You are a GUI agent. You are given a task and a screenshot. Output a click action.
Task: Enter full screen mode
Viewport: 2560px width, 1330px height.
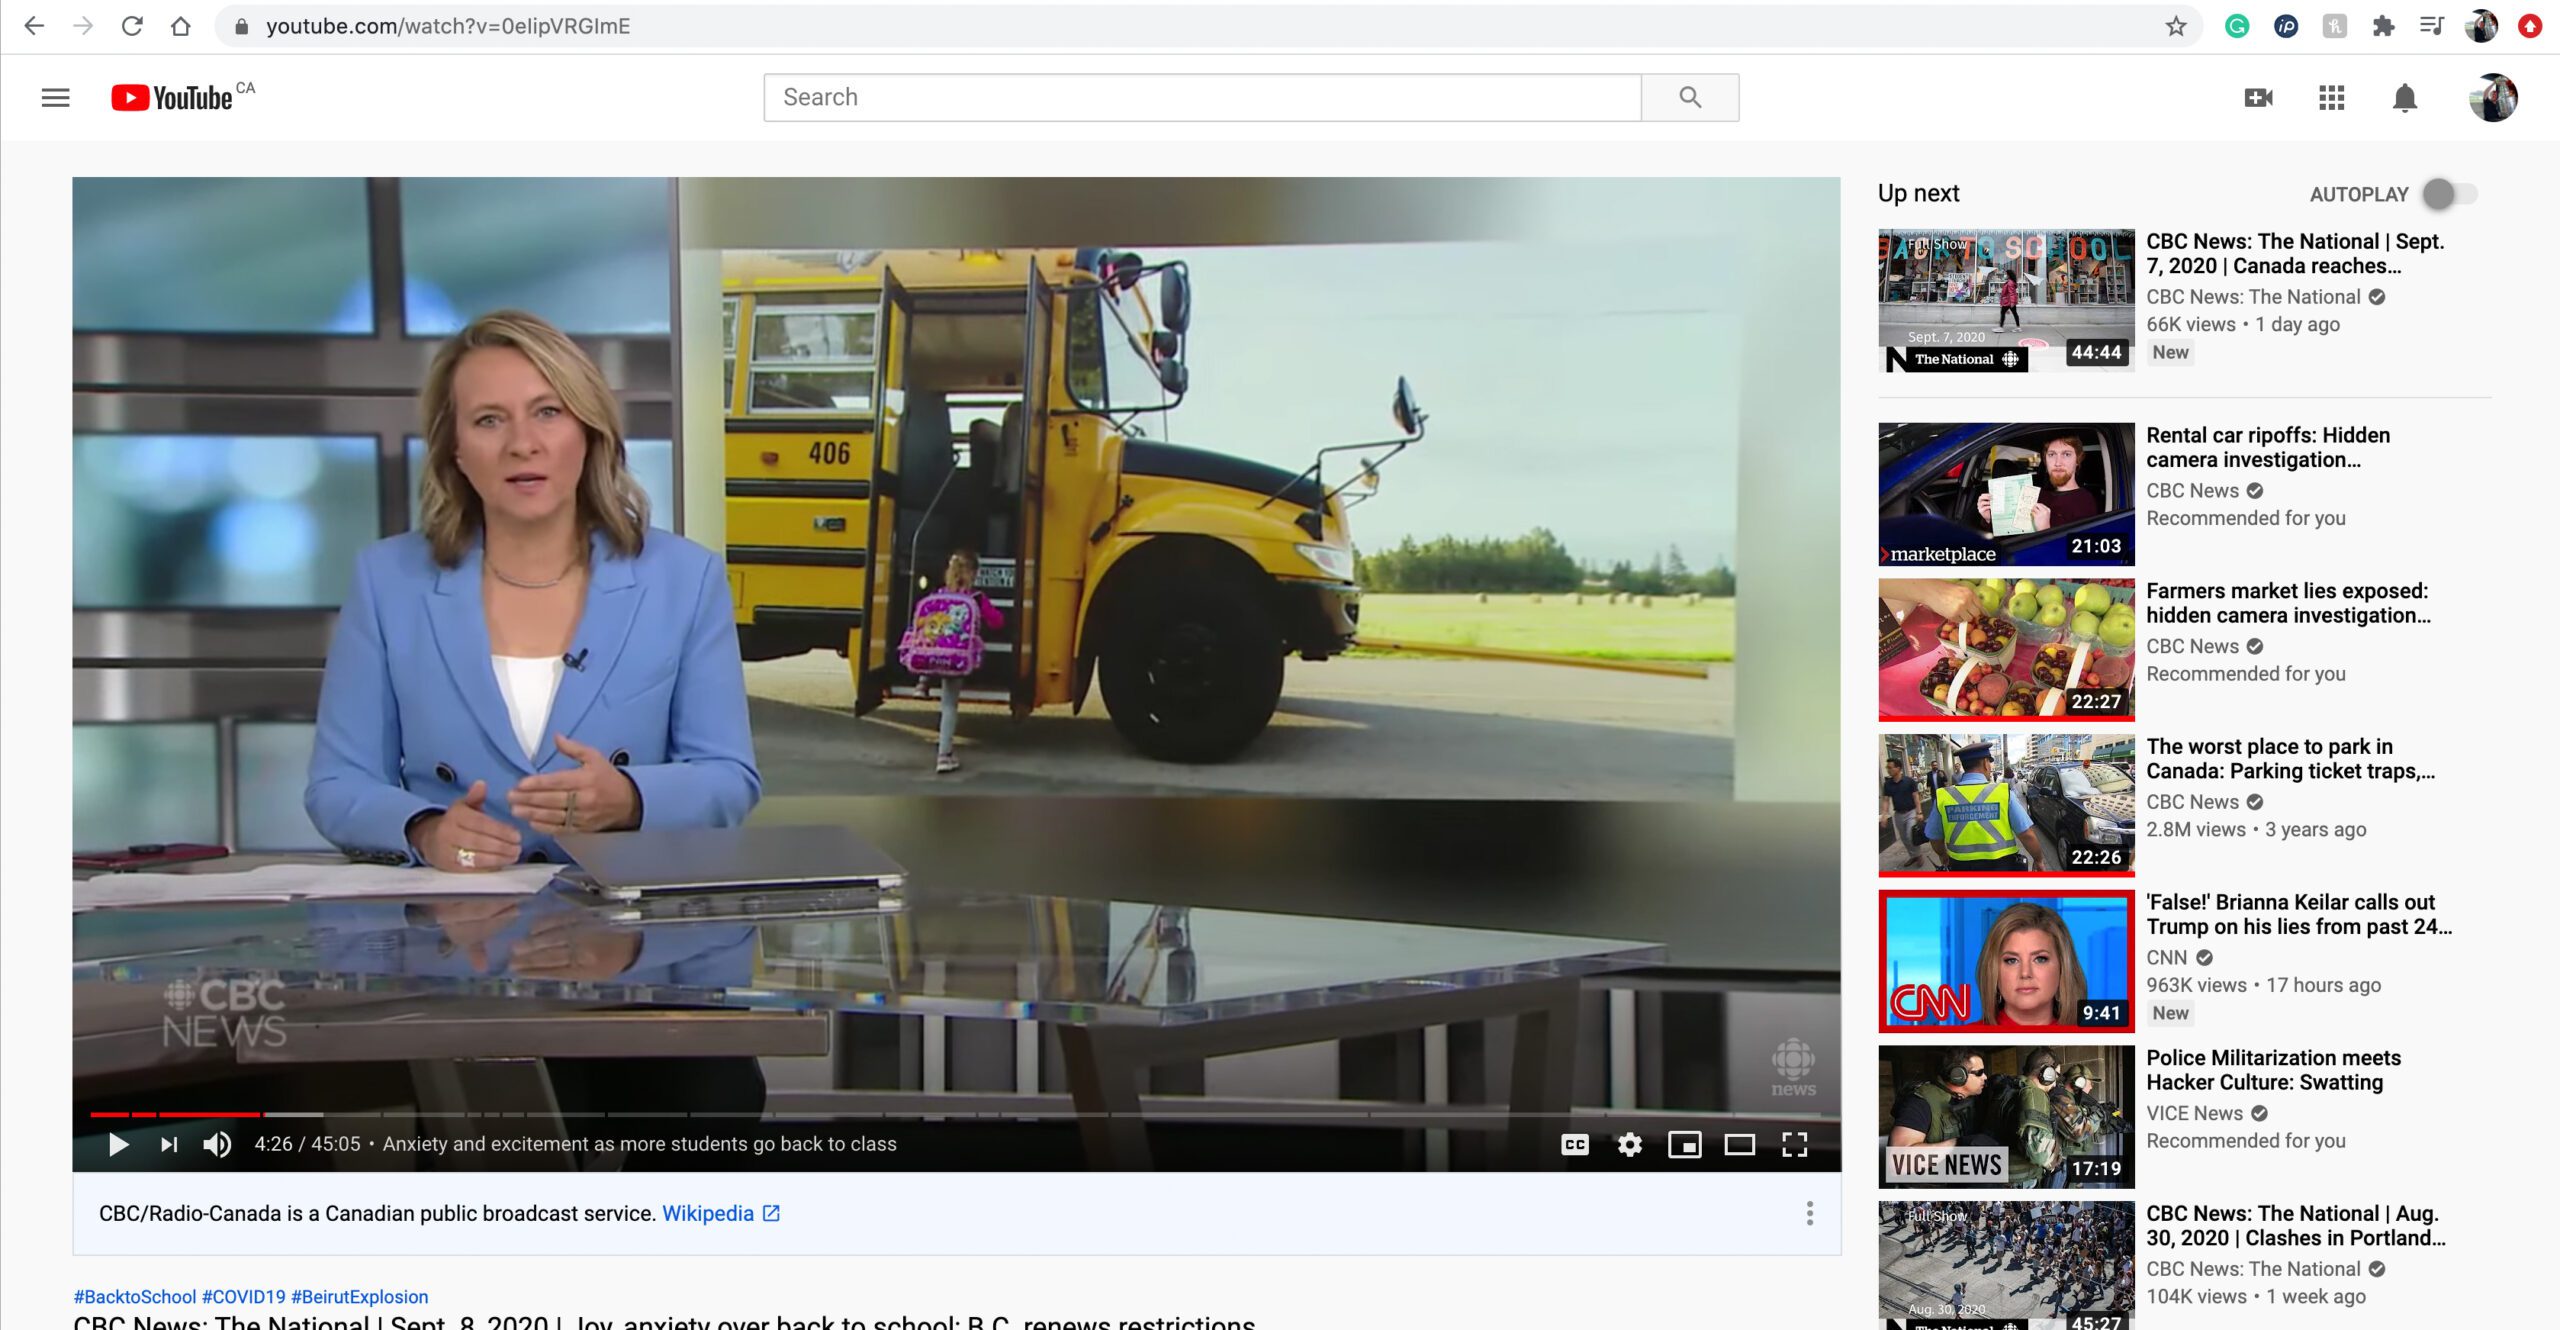coord(1795,1144)
